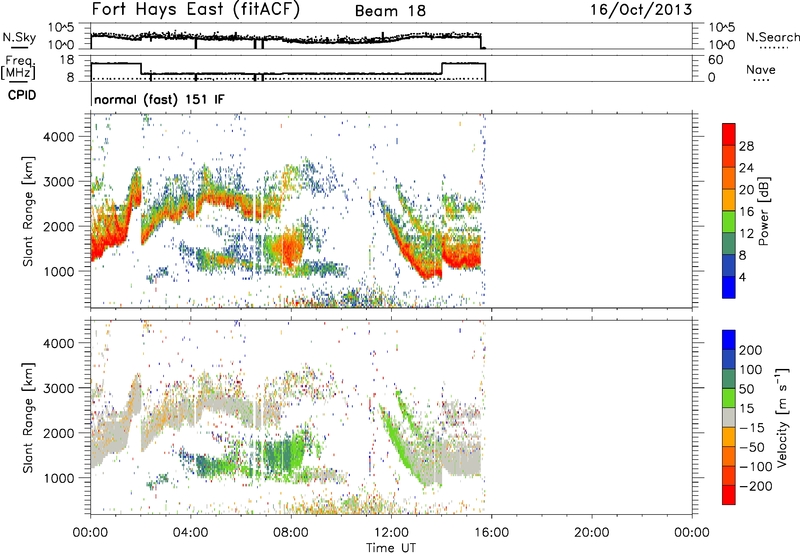Click the title 'Fort Hays East (fitACF)'
The width and height of the screenshot is (800, 554).
[195, 9]
